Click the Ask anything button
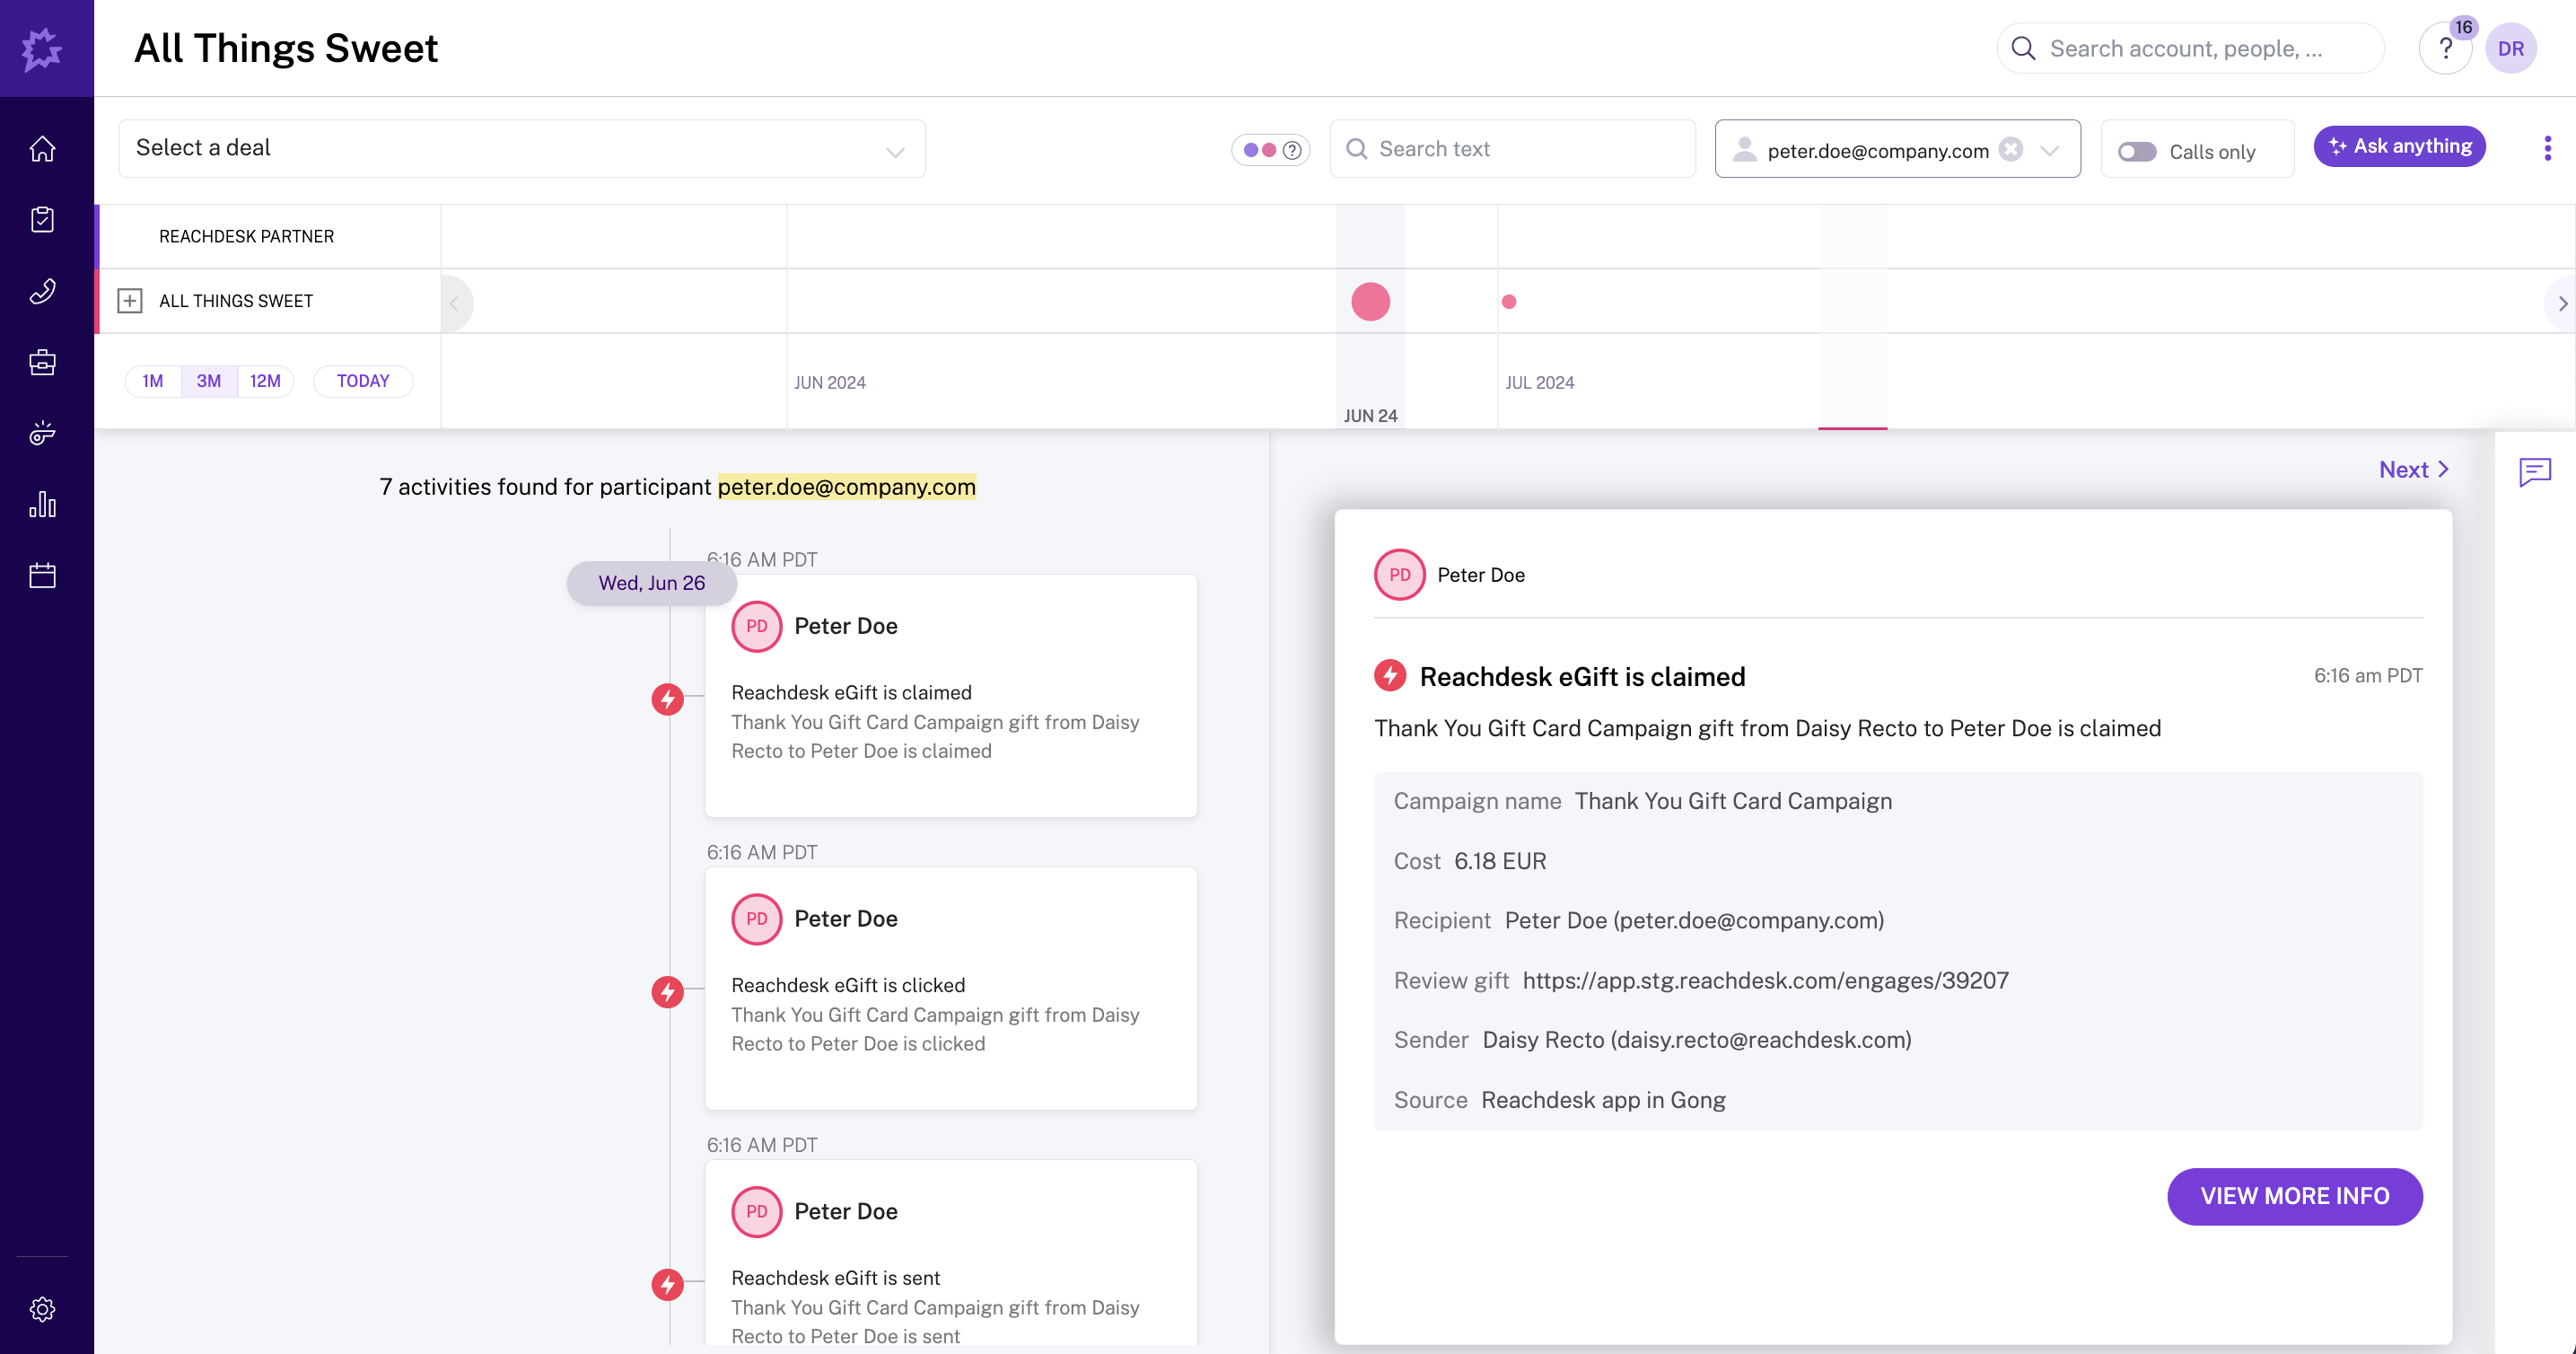This screenshot has height=1354, width=2576. coord(2400,146)
